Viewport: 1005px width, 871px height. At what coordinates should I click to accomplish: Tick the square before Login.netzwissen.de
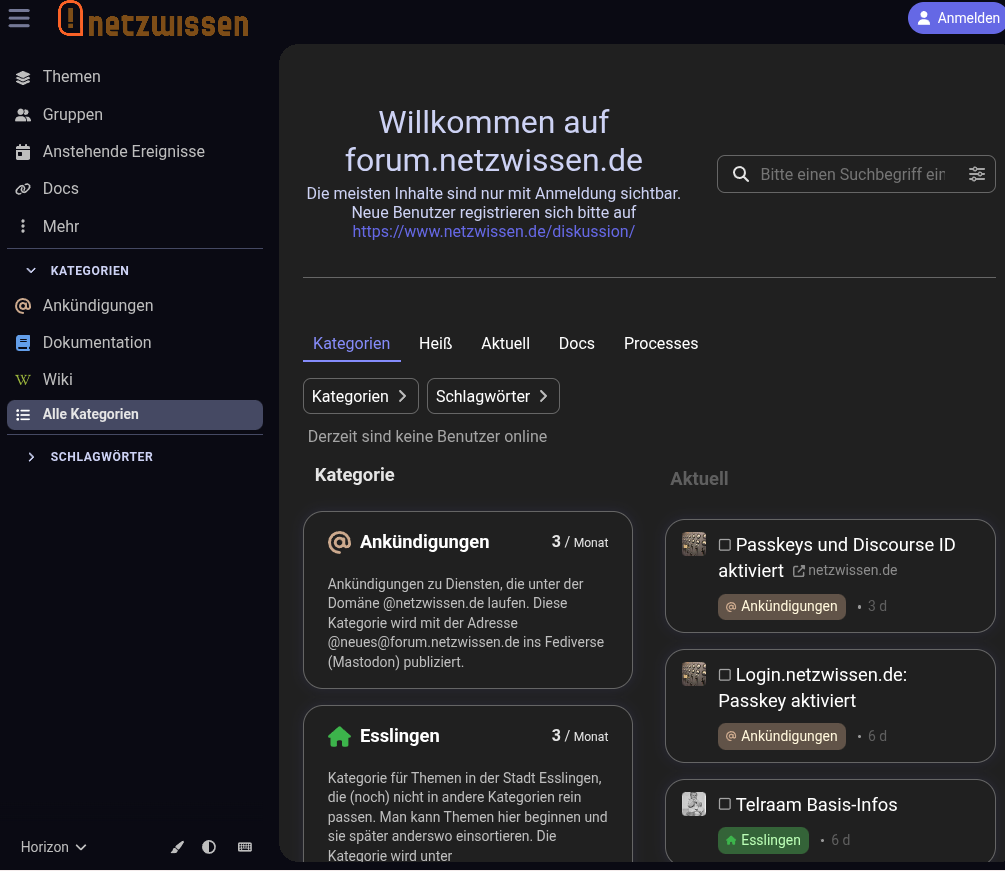point(725,676)
